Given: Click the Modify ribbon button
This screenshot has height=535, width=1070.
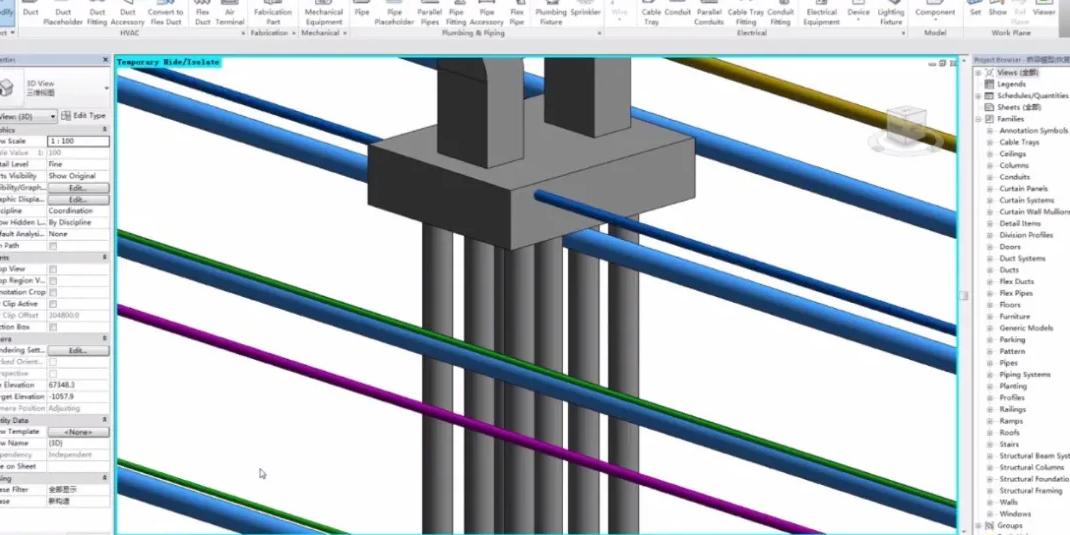Looking at the screenshot, I should pos(7,12).
